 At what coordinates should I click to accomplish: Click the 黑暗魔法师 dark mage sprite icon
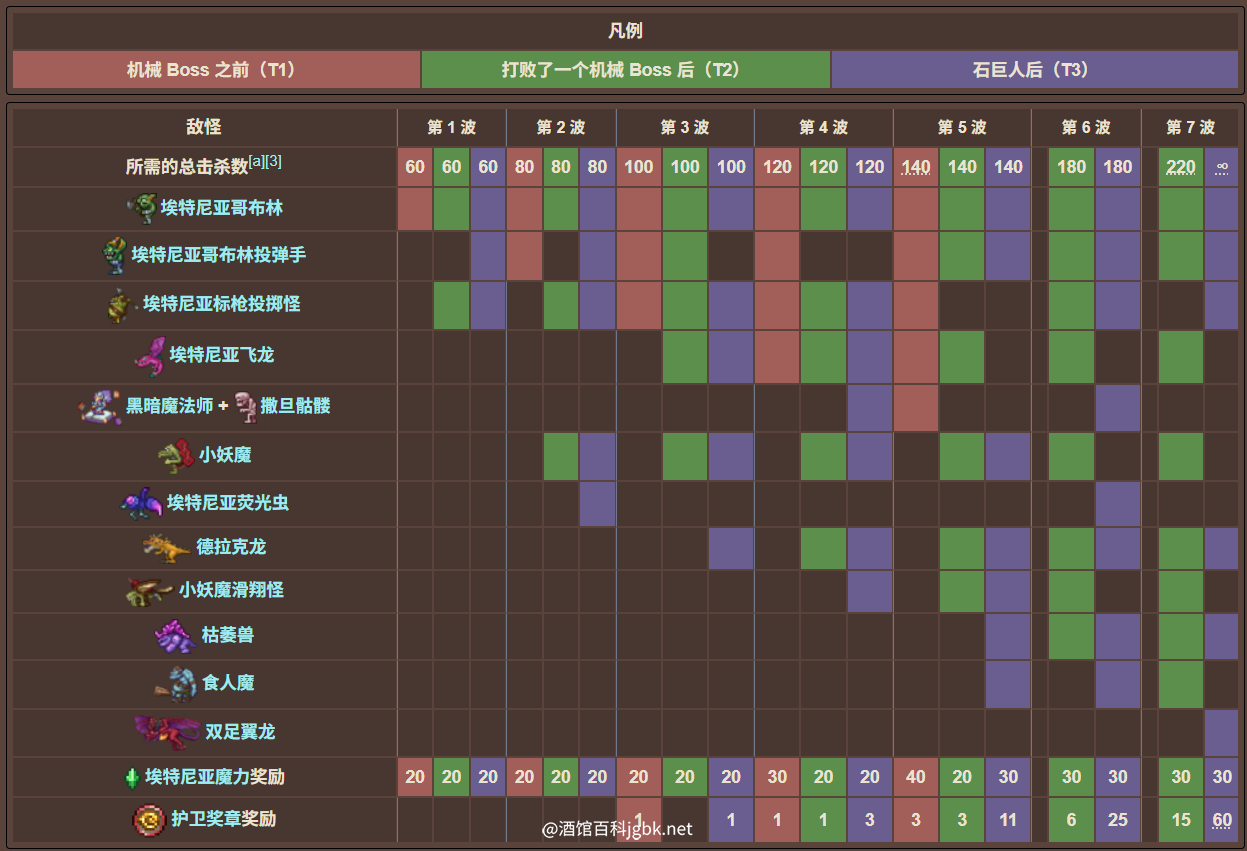click(x=100, y=406)
